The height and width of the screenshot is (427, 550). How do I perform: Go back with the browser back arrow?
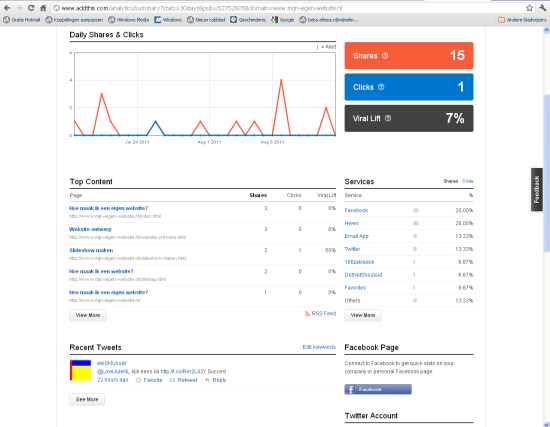point(7,8)
